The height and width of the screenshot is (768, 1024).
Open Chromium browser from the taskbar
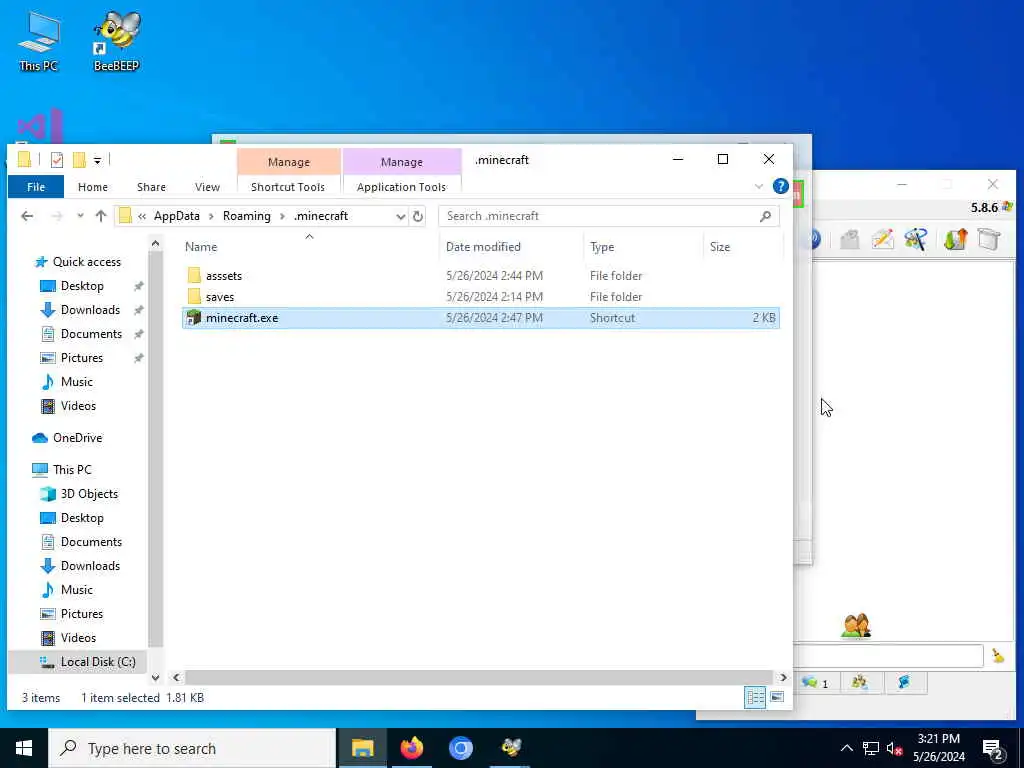pyautogui.click(x=460, y=748)
